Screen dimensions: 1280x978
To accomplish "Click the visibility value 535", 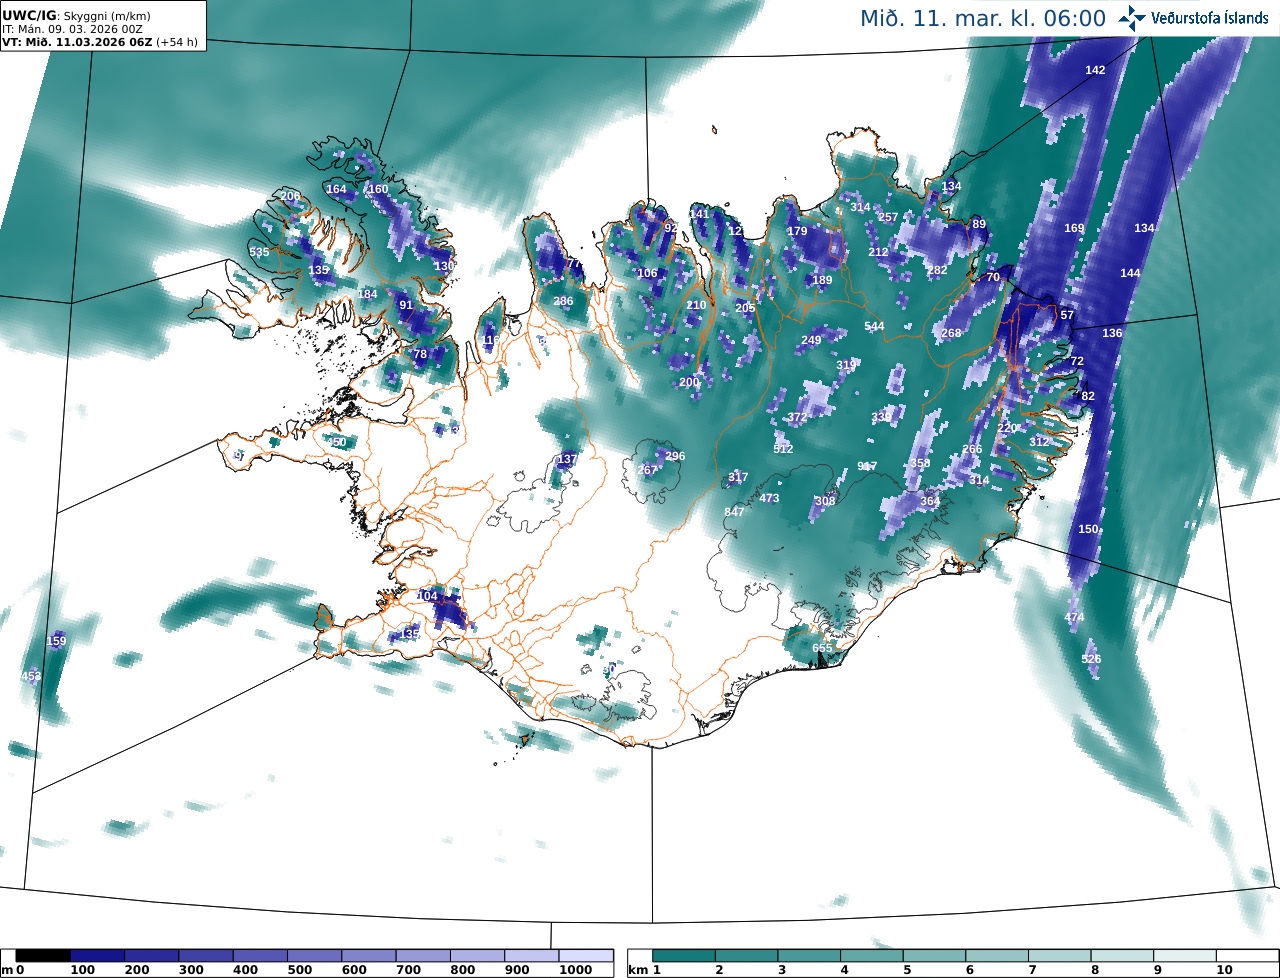I will pyautogui.click(x=259, y=252).
